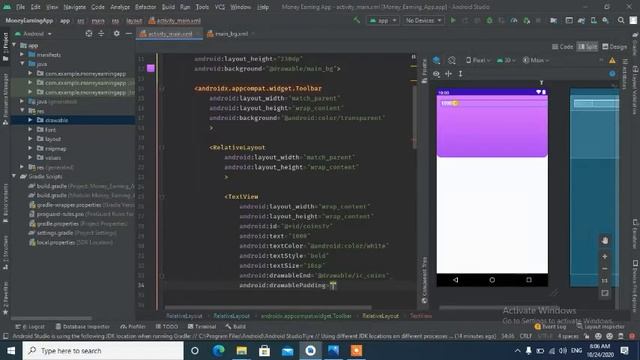
Task: Open the Logcat tool window
Action: [x=30, y=327]
